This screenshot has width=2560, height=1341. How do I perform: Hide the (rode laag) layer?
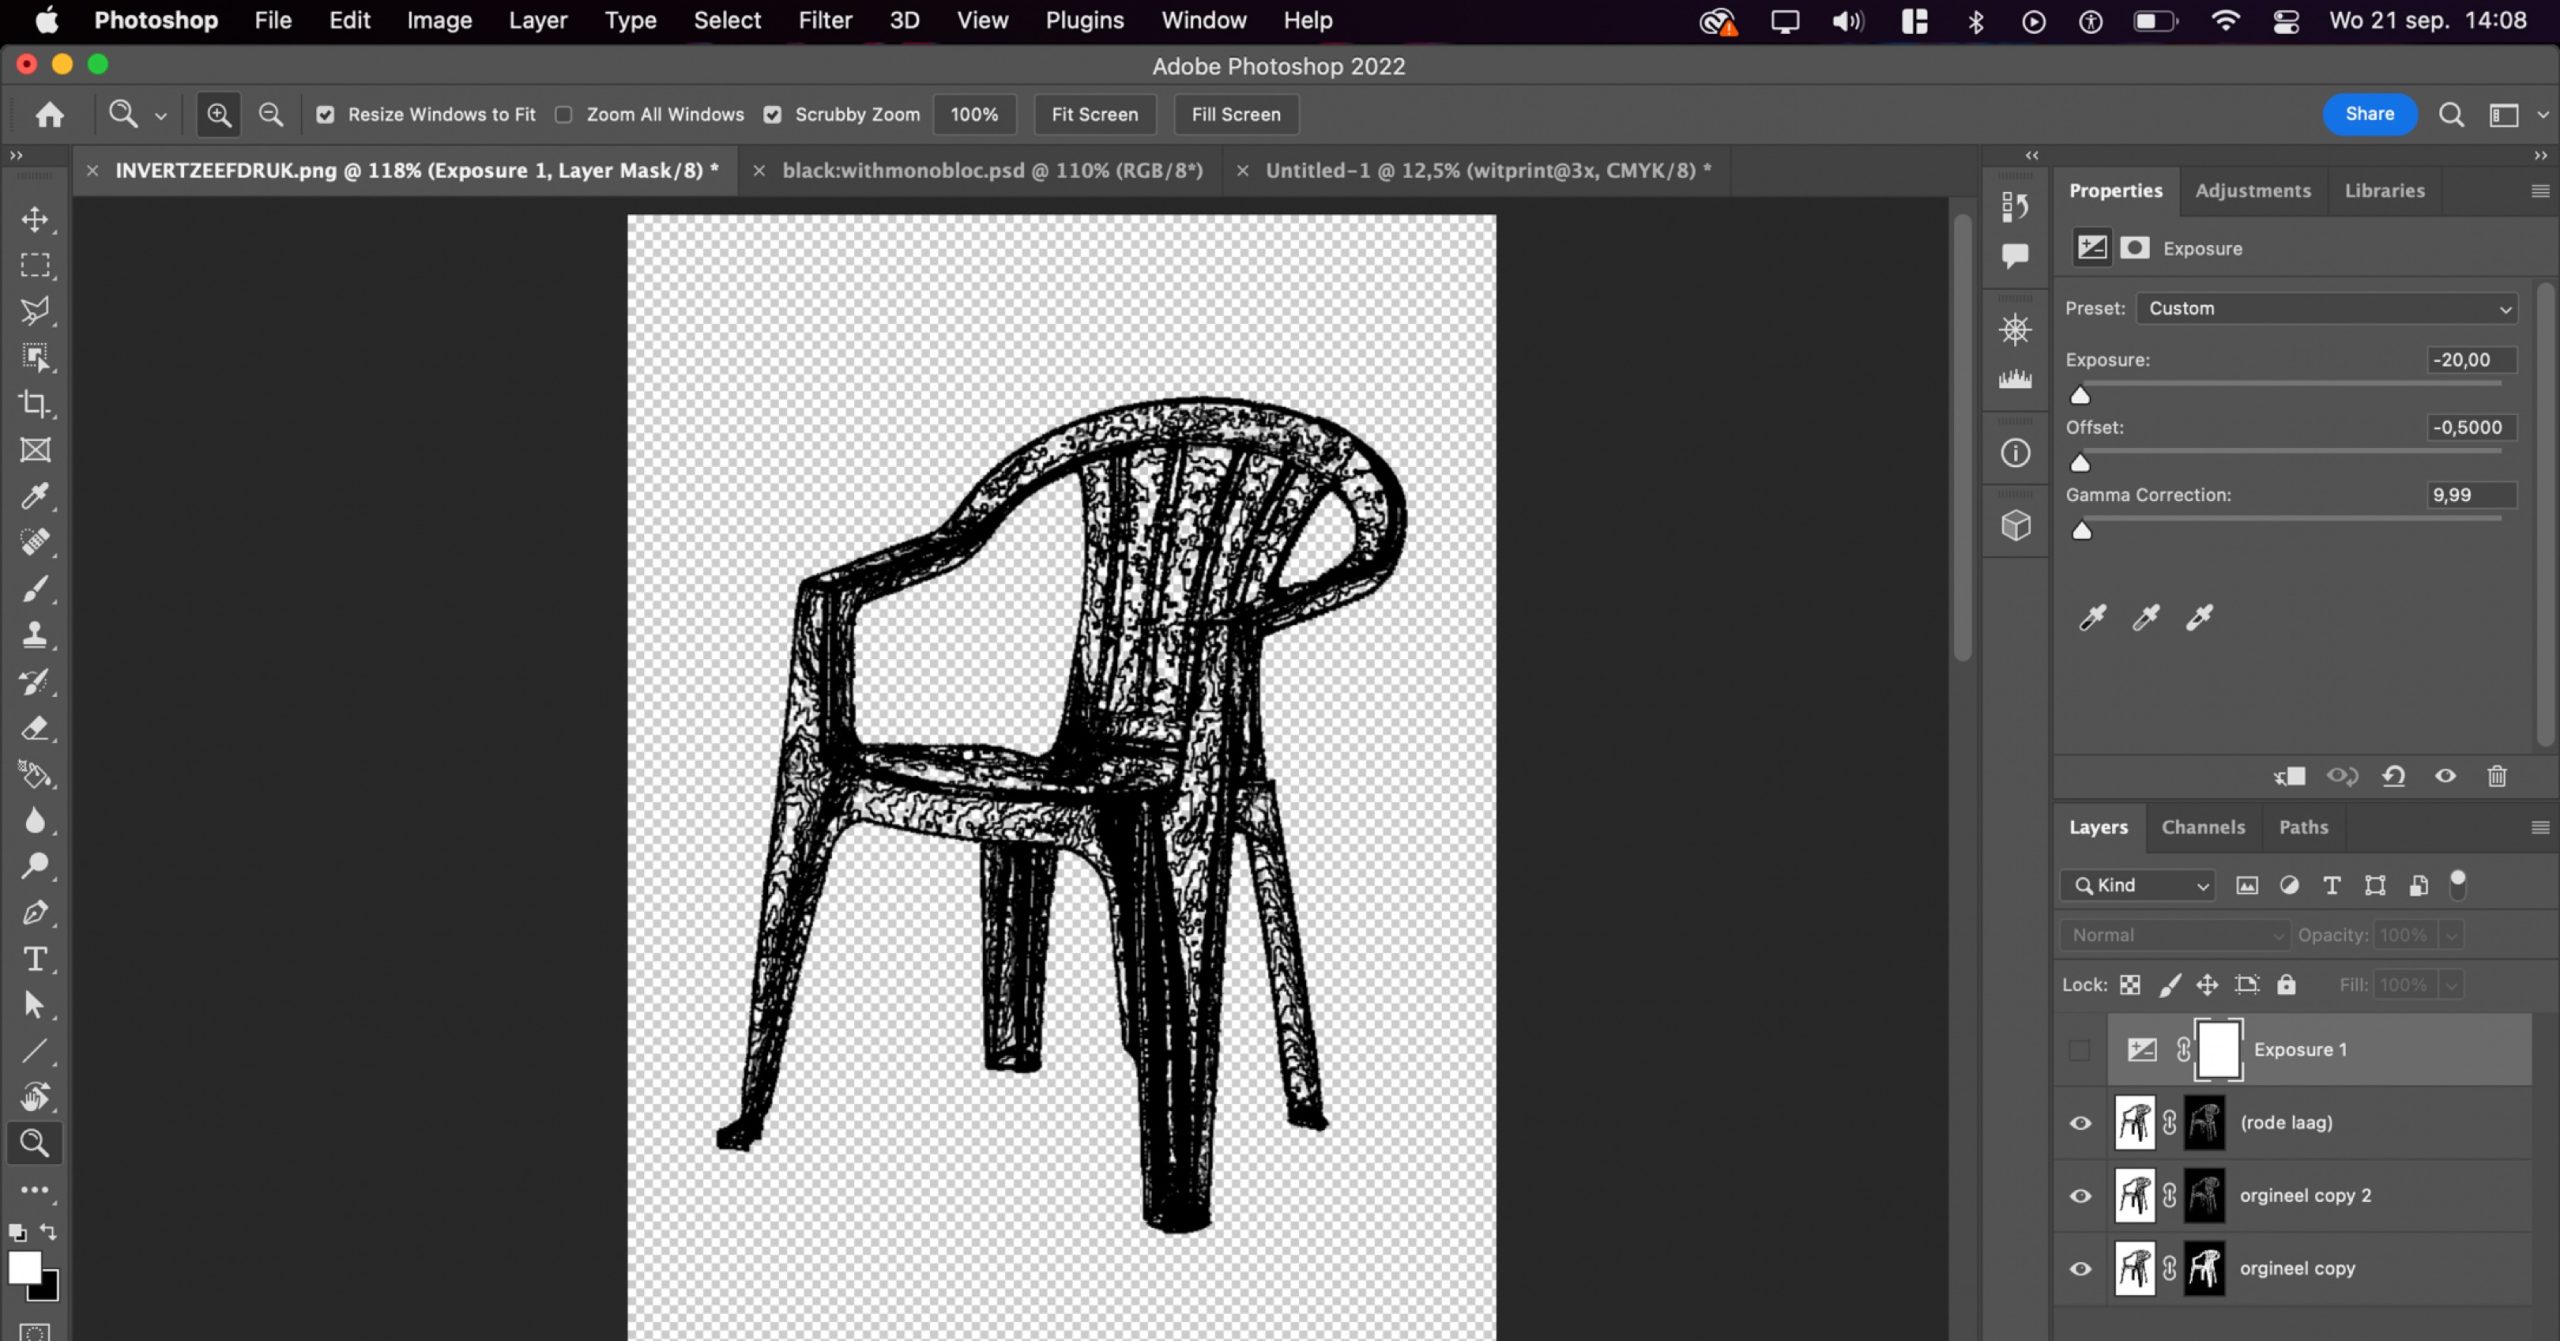pos(2080,1122)
